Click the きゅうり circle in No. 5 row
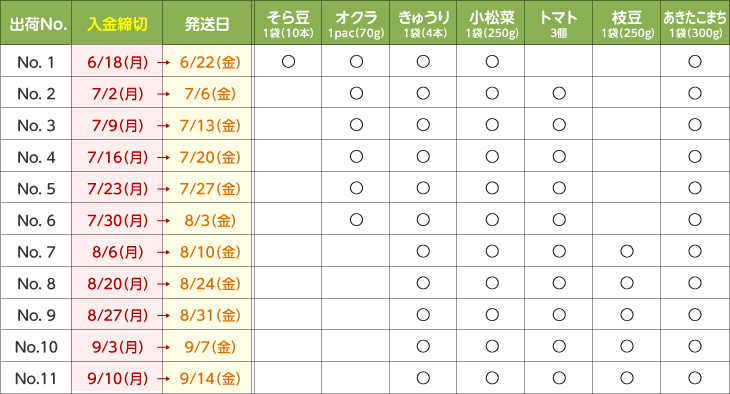This screenshot has height=394, width=730. click(x=423, y=188)
